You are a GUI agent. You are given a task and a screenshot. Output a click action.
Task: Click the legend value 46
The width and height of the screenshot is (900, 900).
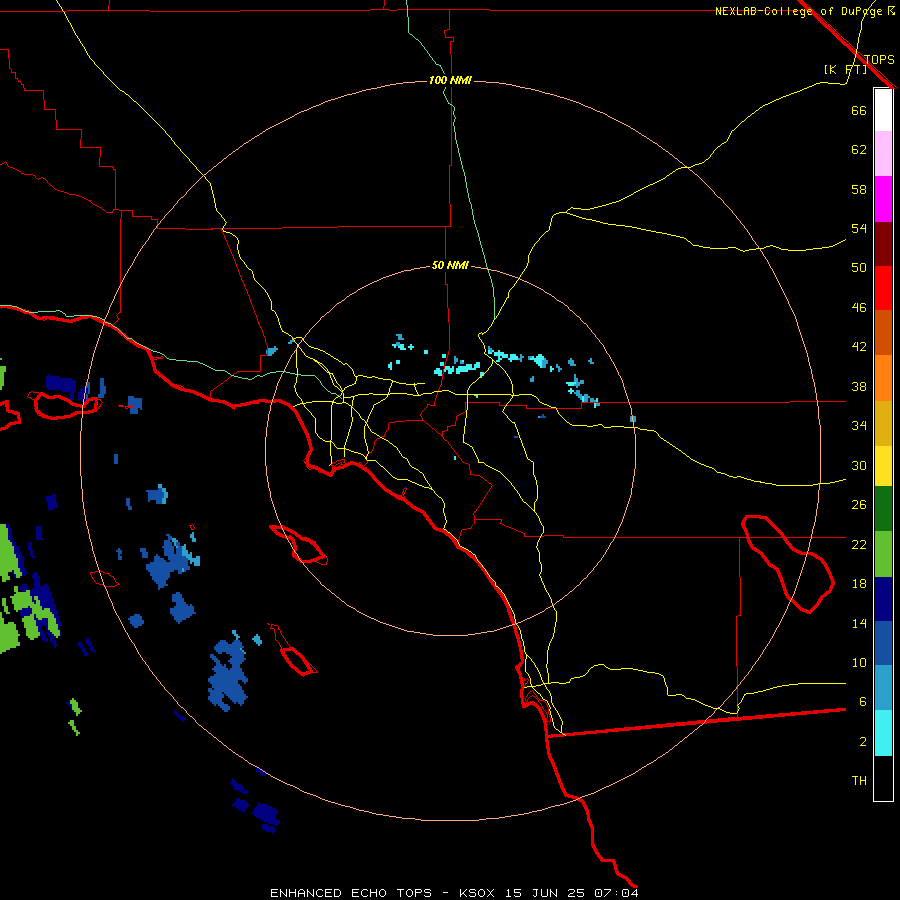(x=859, y=308)
